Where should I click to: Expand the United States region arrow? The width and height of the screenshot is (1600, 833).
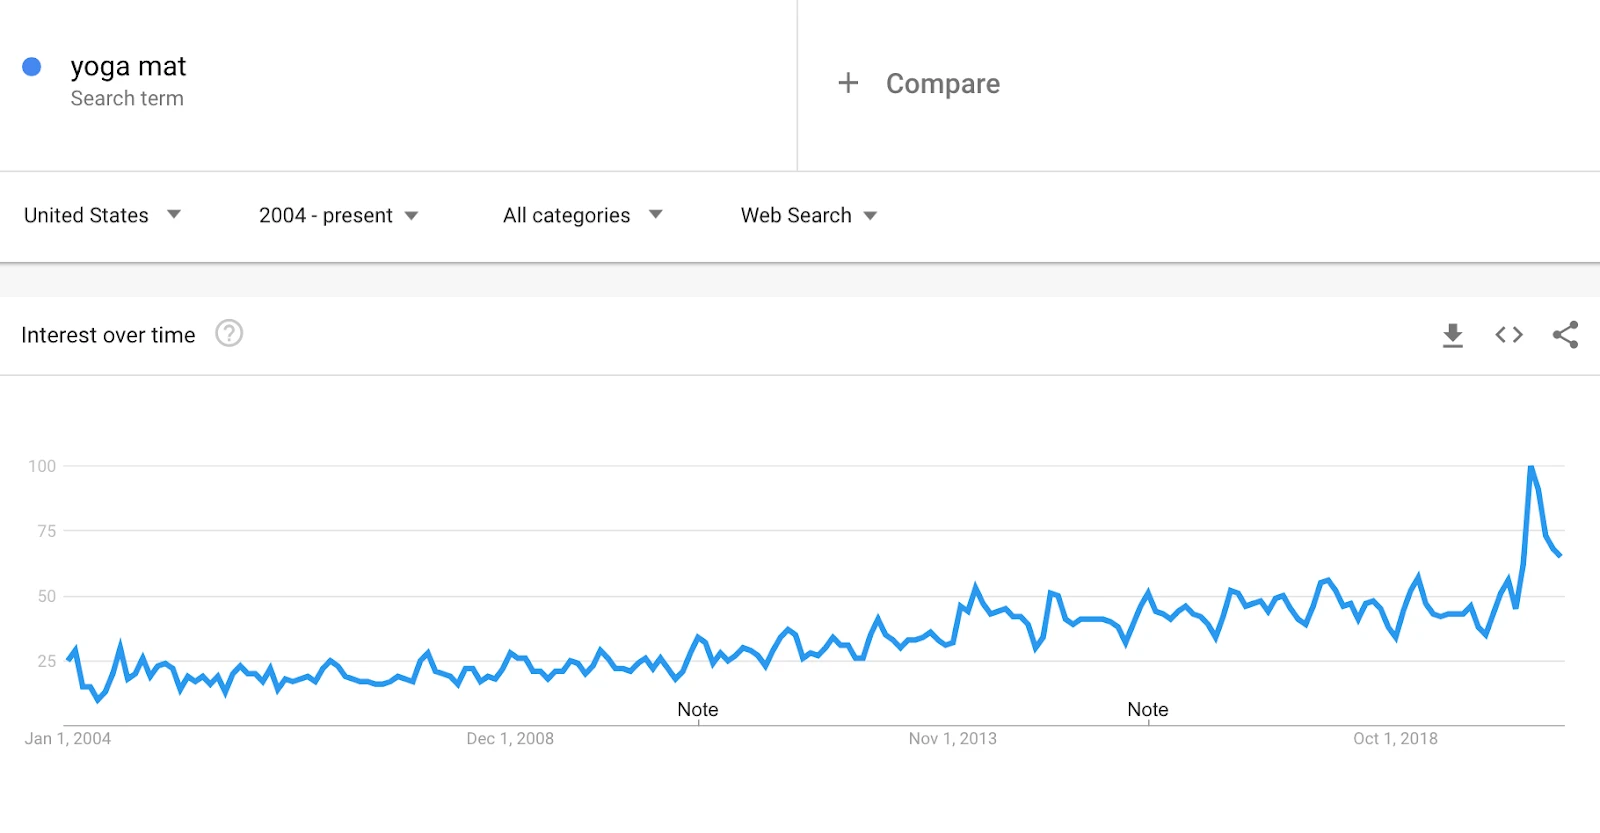[174, 214]
